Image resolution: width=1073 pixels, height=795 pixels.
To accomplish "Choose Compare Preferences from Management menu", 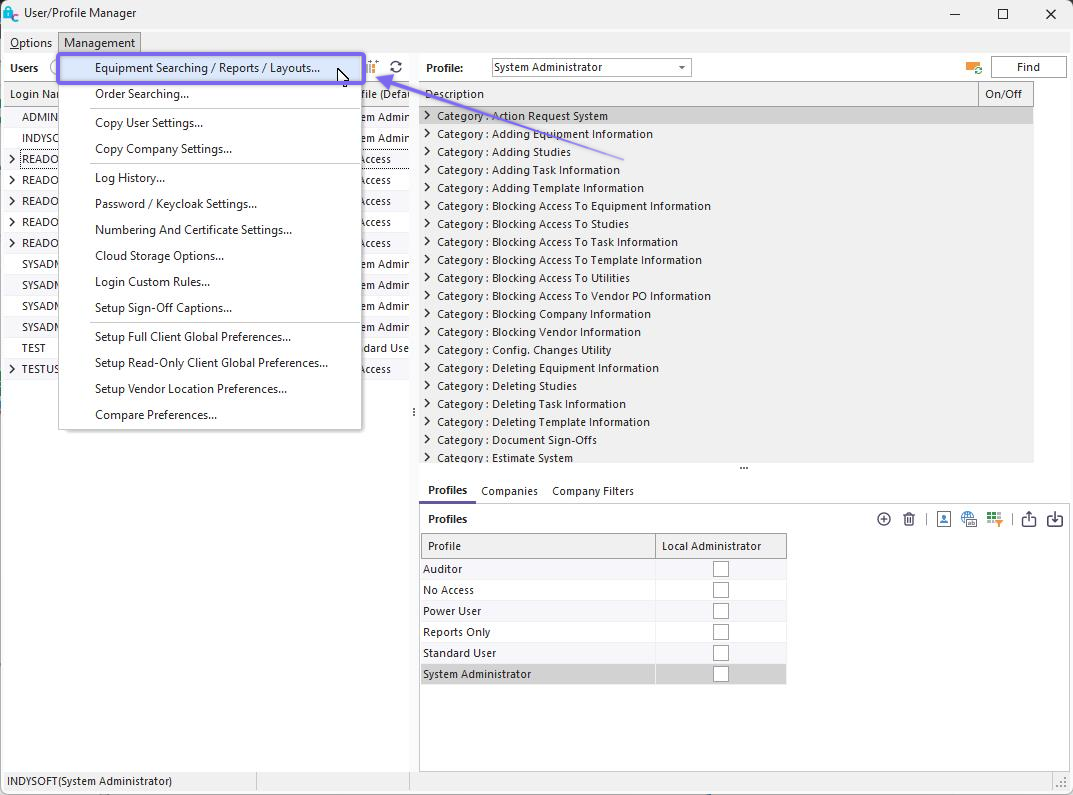I will click(156, 415).
